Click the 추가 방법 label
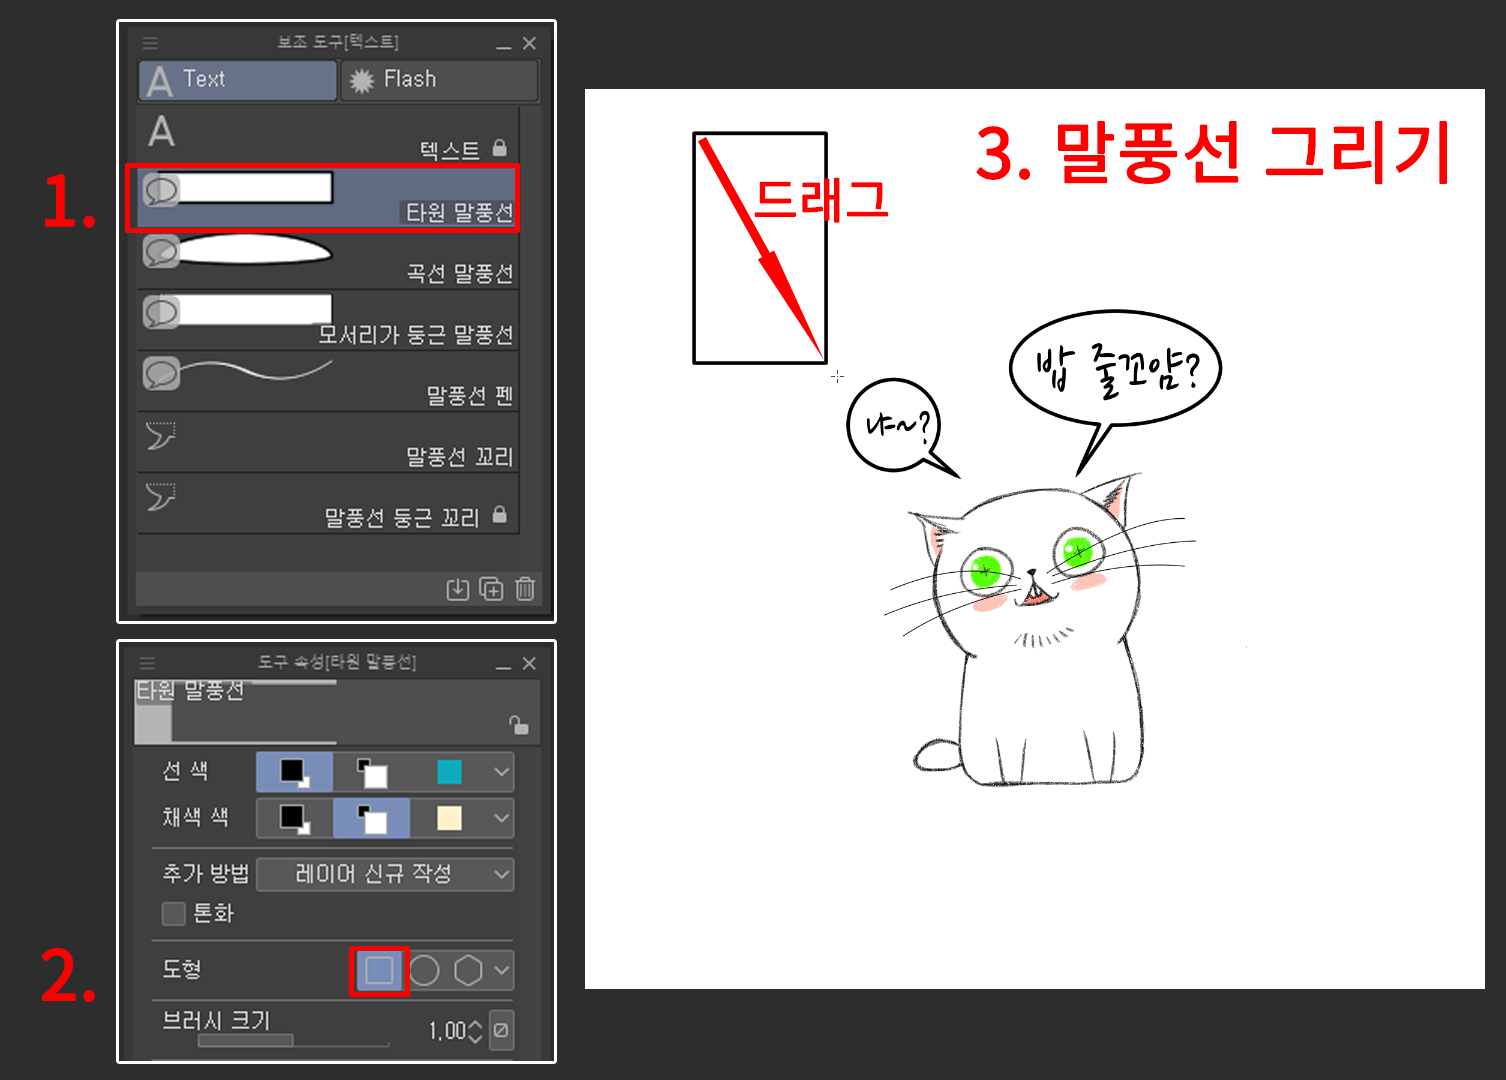This screenshot has height=1080, width=1506. click(x=205, y=873)
